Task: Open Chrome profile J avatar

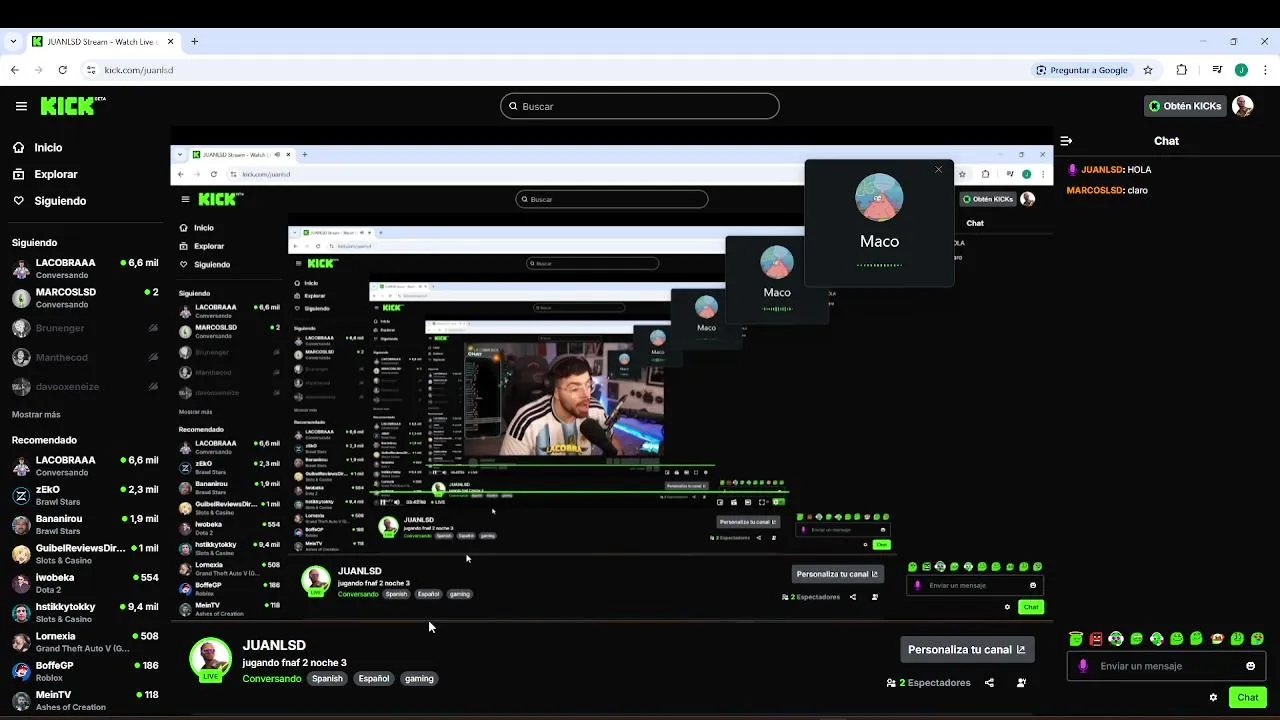Action: (x=1241, y=70)
